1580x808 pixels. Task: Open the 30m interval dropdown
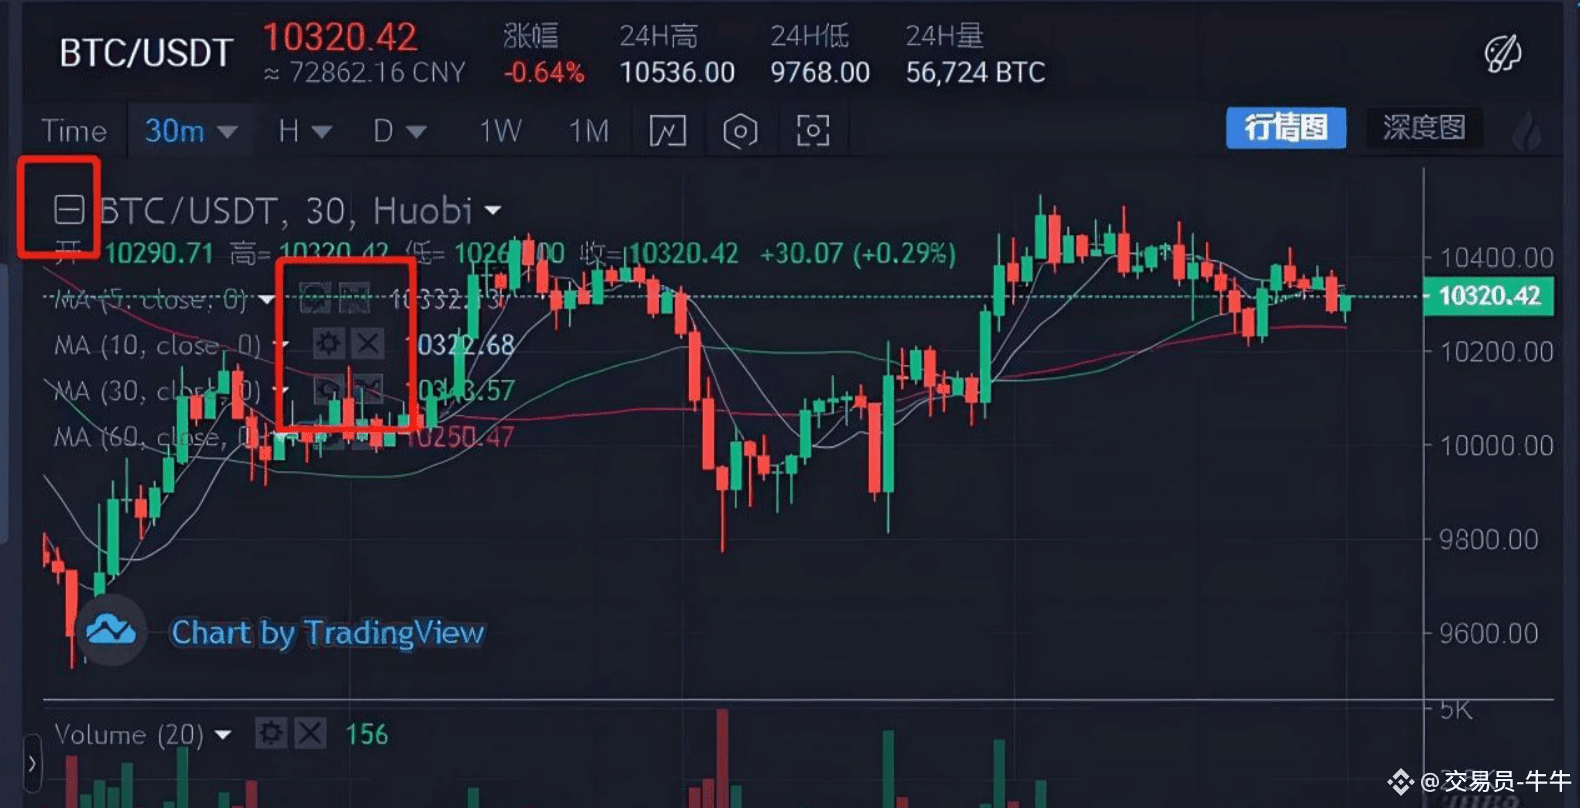[x=190, y=131]
